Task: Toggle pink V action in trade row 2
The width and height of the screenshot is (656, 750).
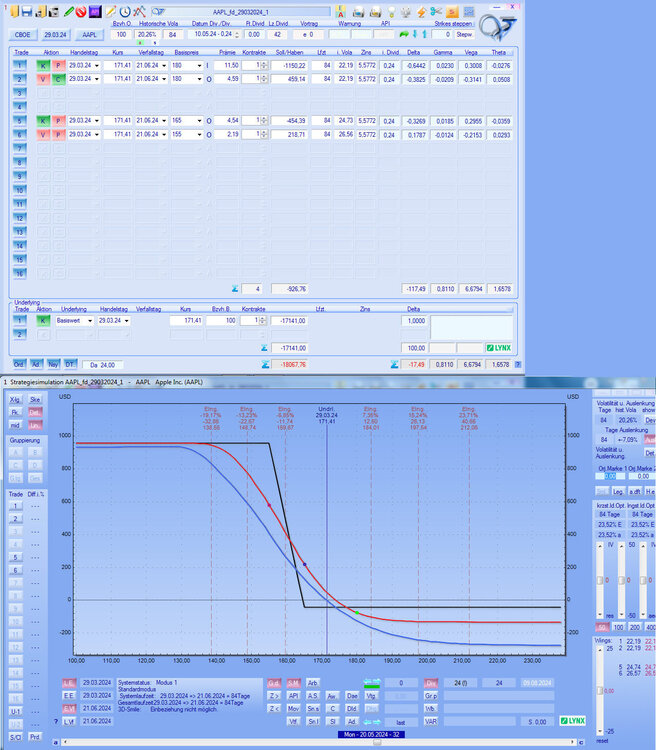Action: coord(43,79)
